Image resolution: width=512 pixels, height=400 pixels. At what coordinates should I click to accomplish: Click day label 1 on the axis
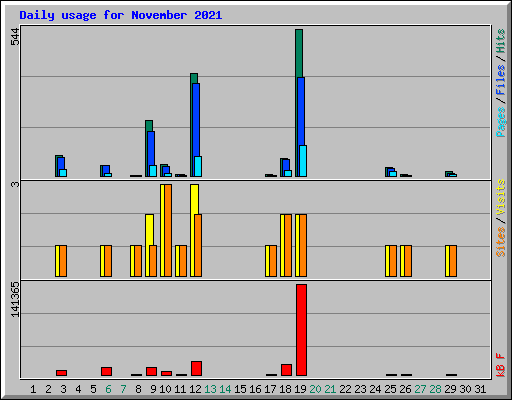point(33,389)
